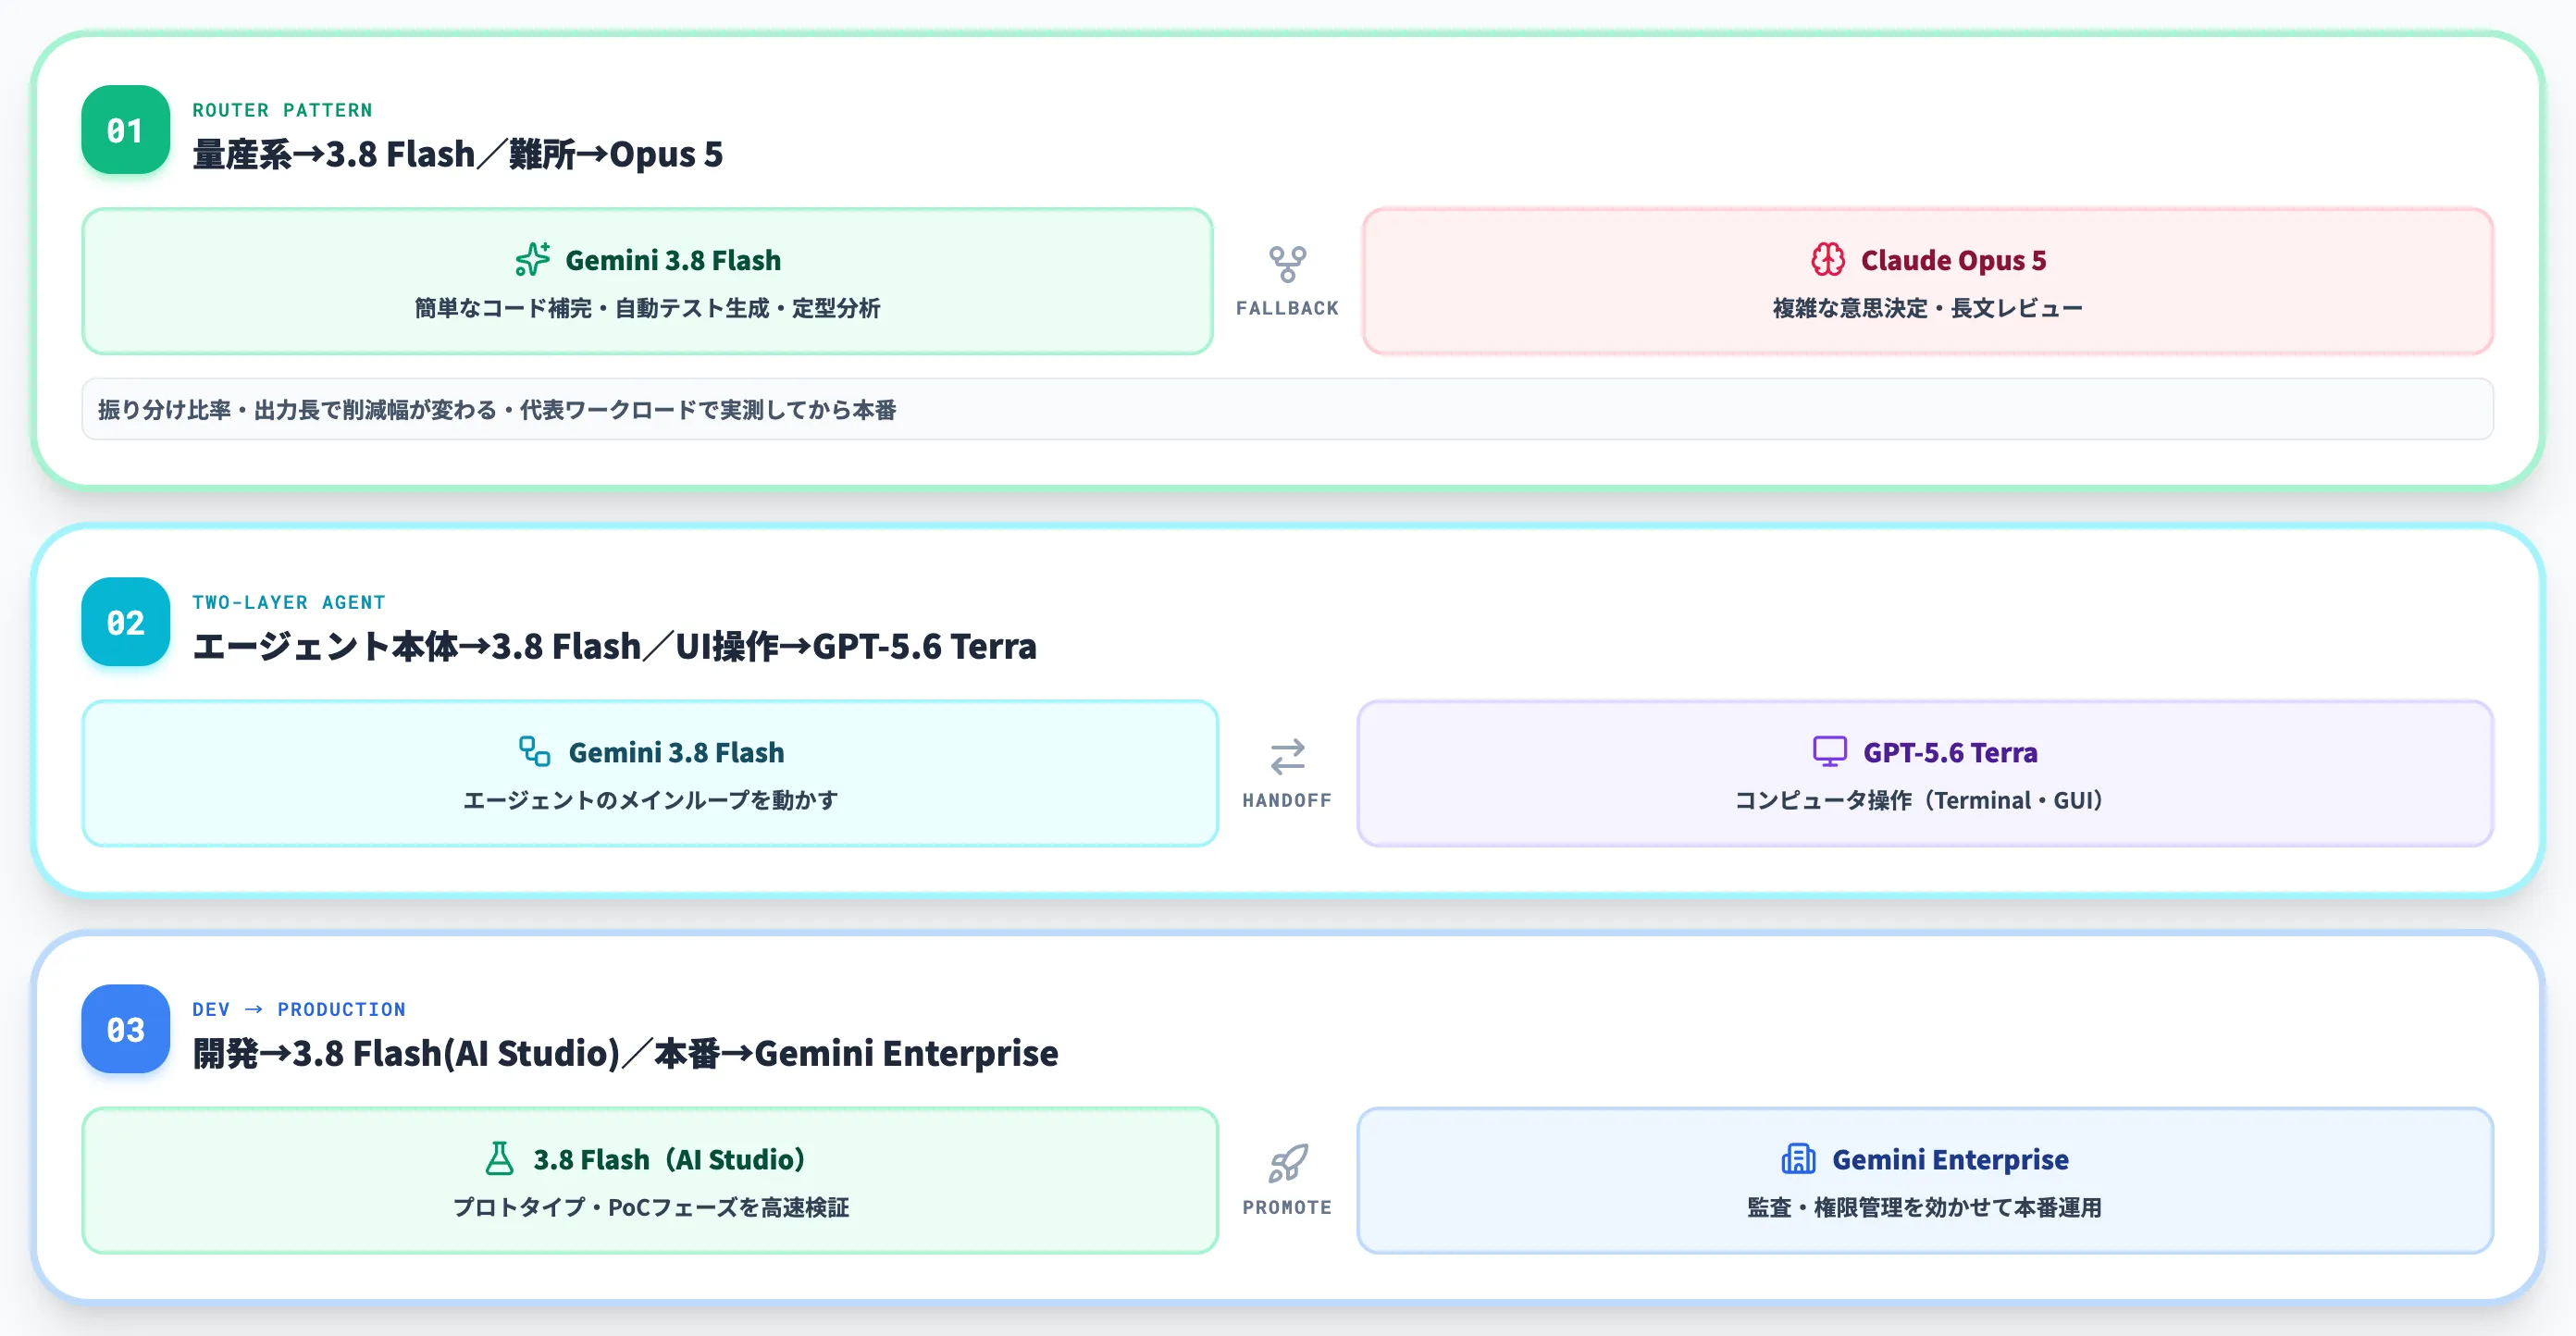This screenshot has width=2576, height=1336.
Task: Click the Claude Opus 5 title
Action: pyautogui.click(x=1953, y=260)
